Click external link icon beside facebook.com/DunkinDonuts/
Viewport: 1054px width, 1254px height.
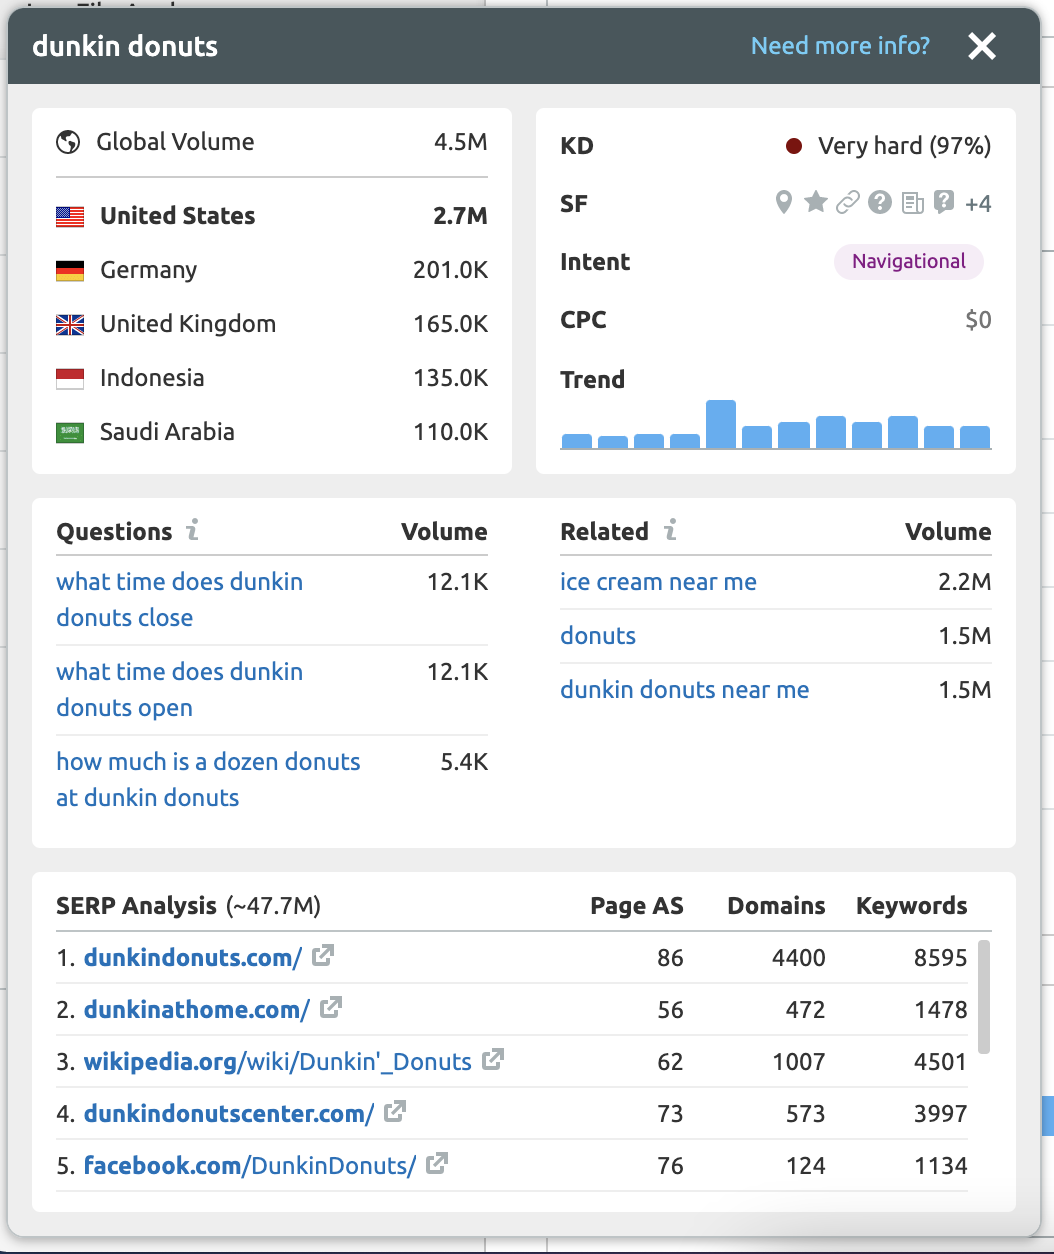(x=437, y=1164)
